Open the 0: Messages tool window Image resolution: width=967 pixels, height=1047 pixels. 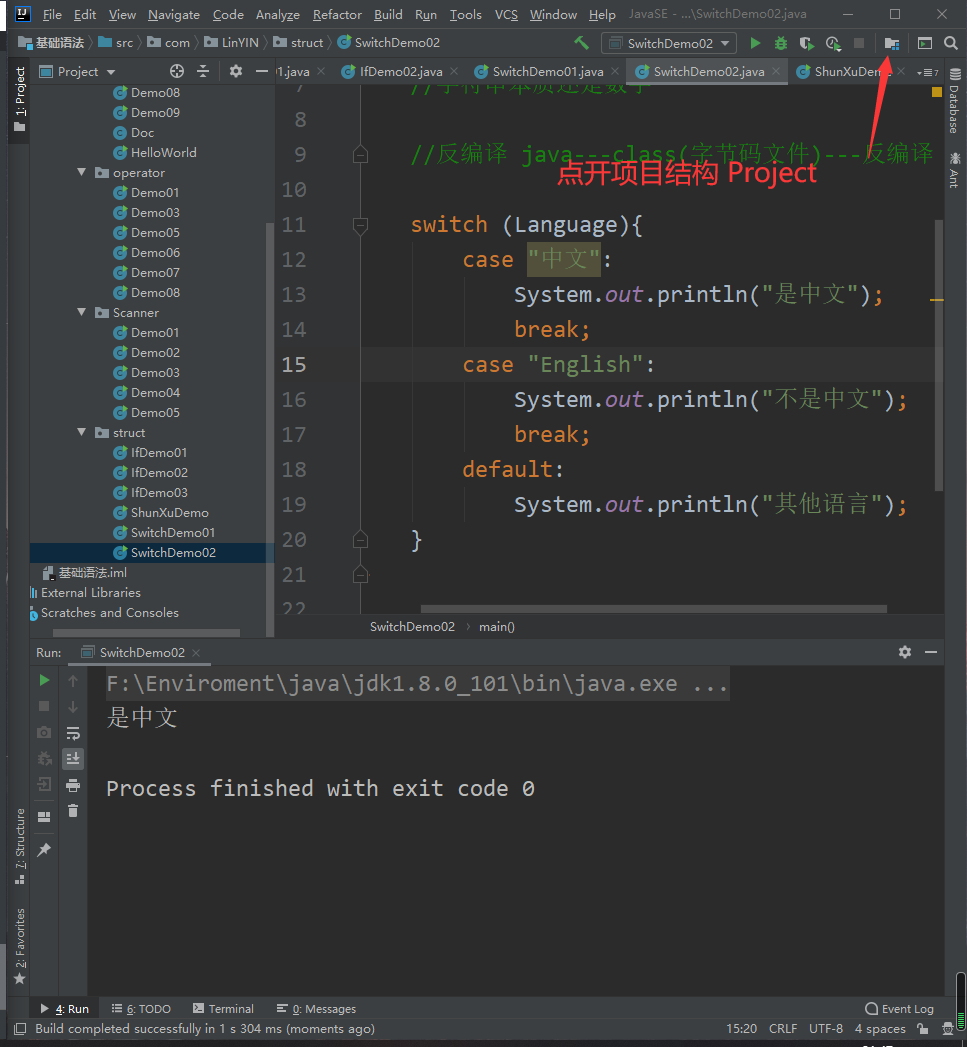tap(317, 1008)
